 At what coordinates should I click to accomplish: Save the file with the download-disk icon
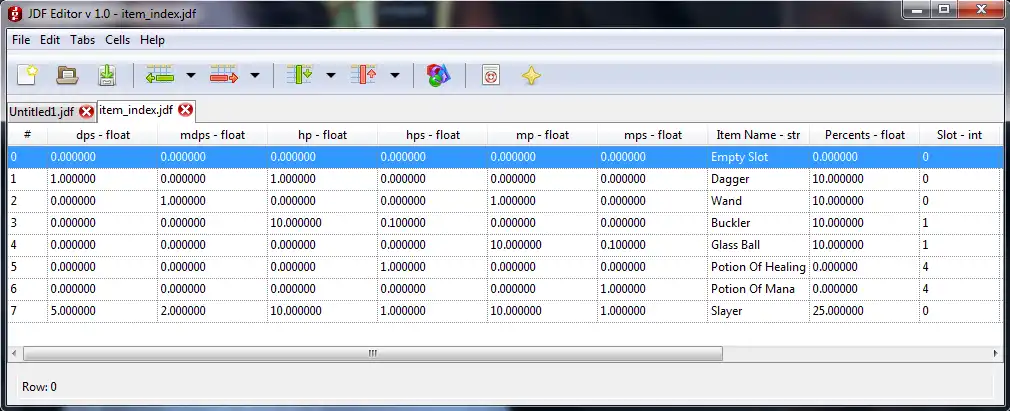pos(107,75)
